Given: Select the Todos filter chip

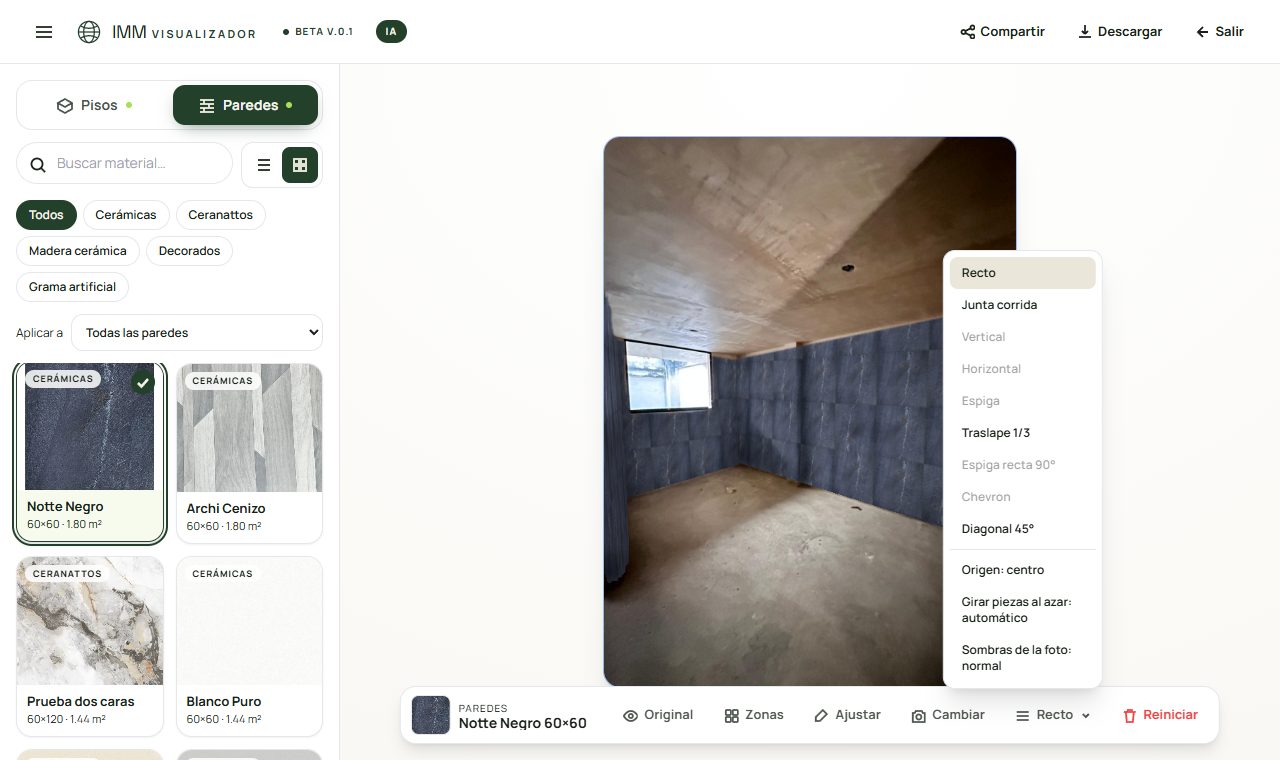Looking at the screenshot, I should pos(46,215).
